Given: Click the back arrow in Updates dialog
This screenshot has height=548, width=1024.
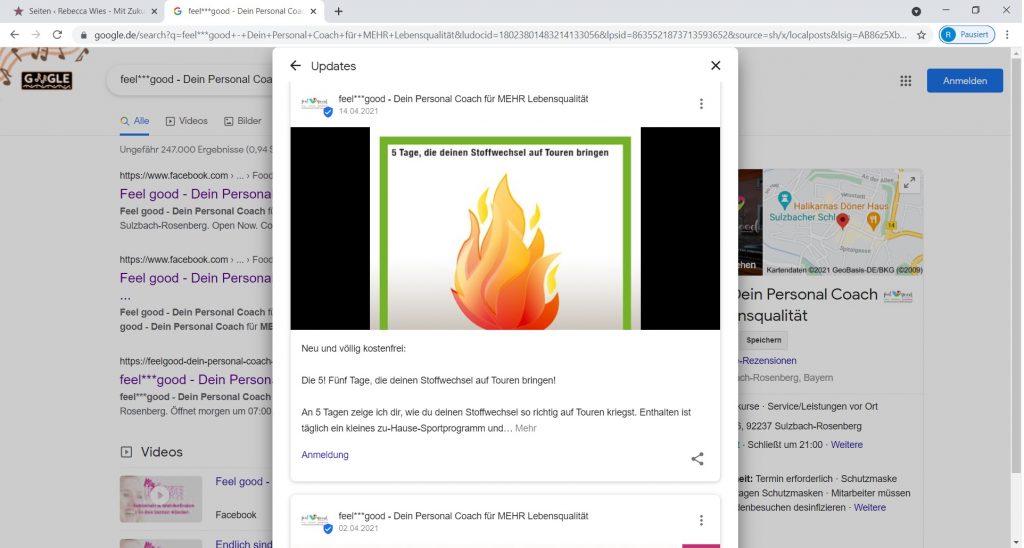Looking at the screenshot, I should tap(295, 66).
